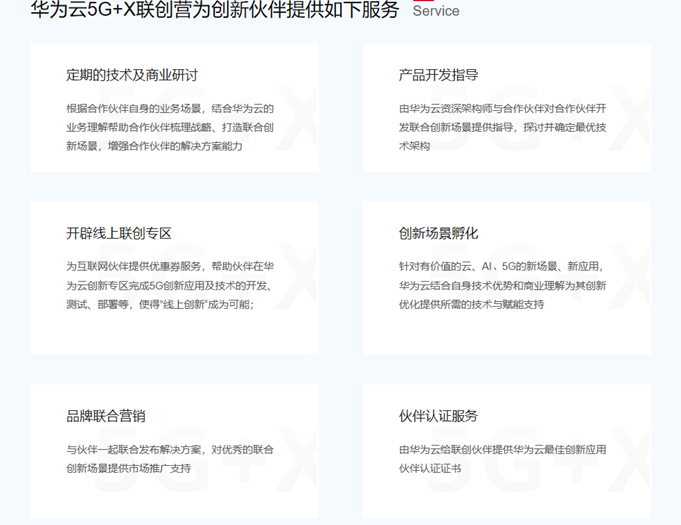The width and height of the screenshot is (681, 525).
Task: Click the description under 创新场景孵化
Action: (502, 285)
